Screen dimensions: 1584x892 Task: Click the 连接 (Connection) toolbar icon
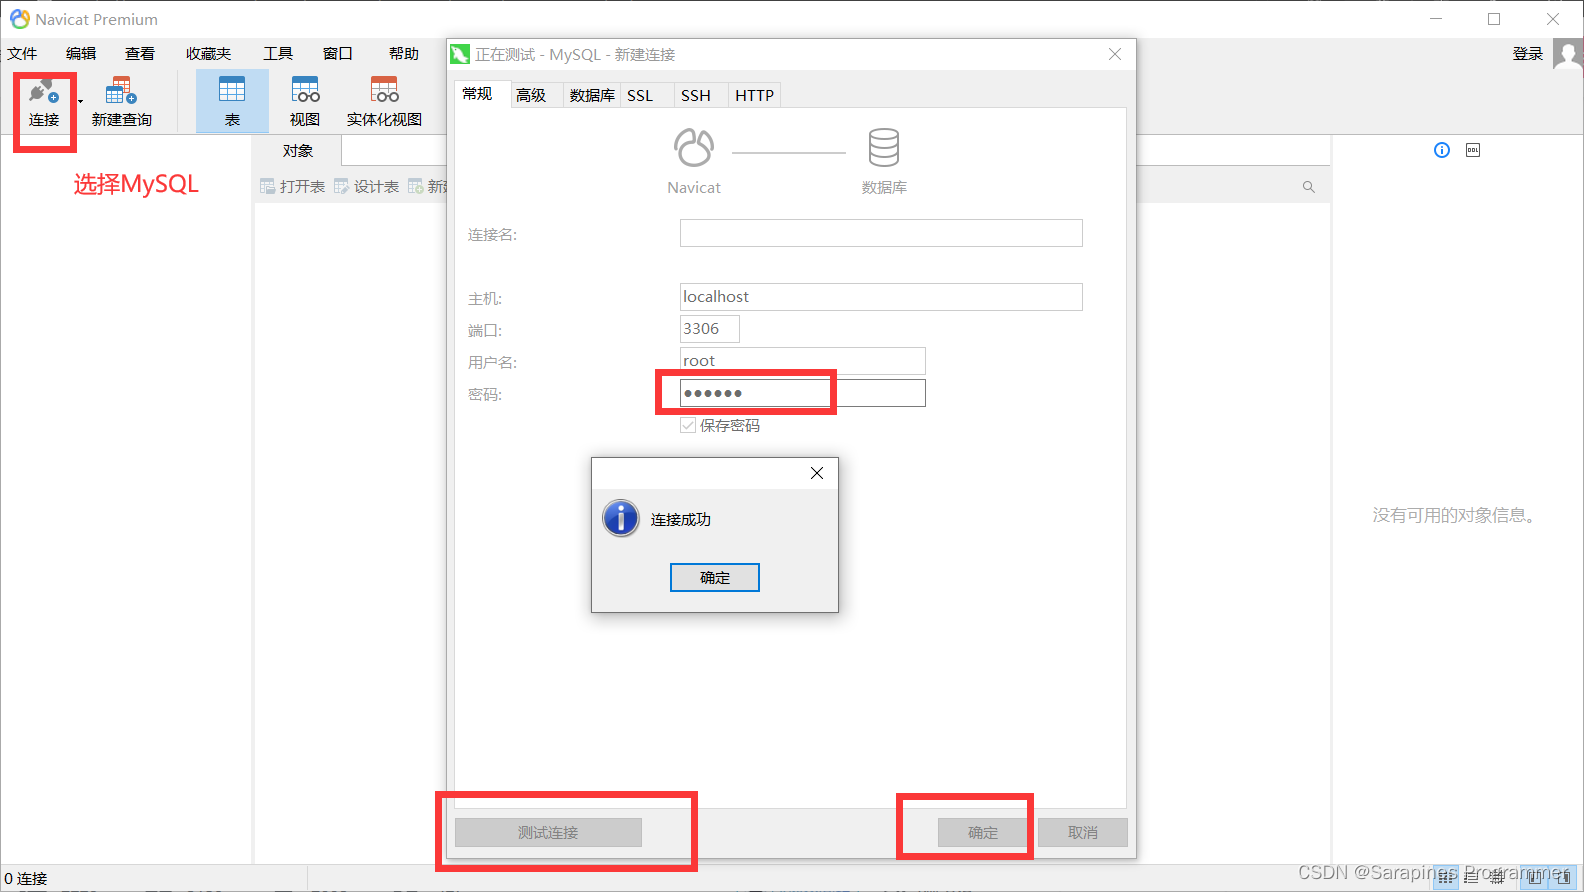tap(43, 102)
